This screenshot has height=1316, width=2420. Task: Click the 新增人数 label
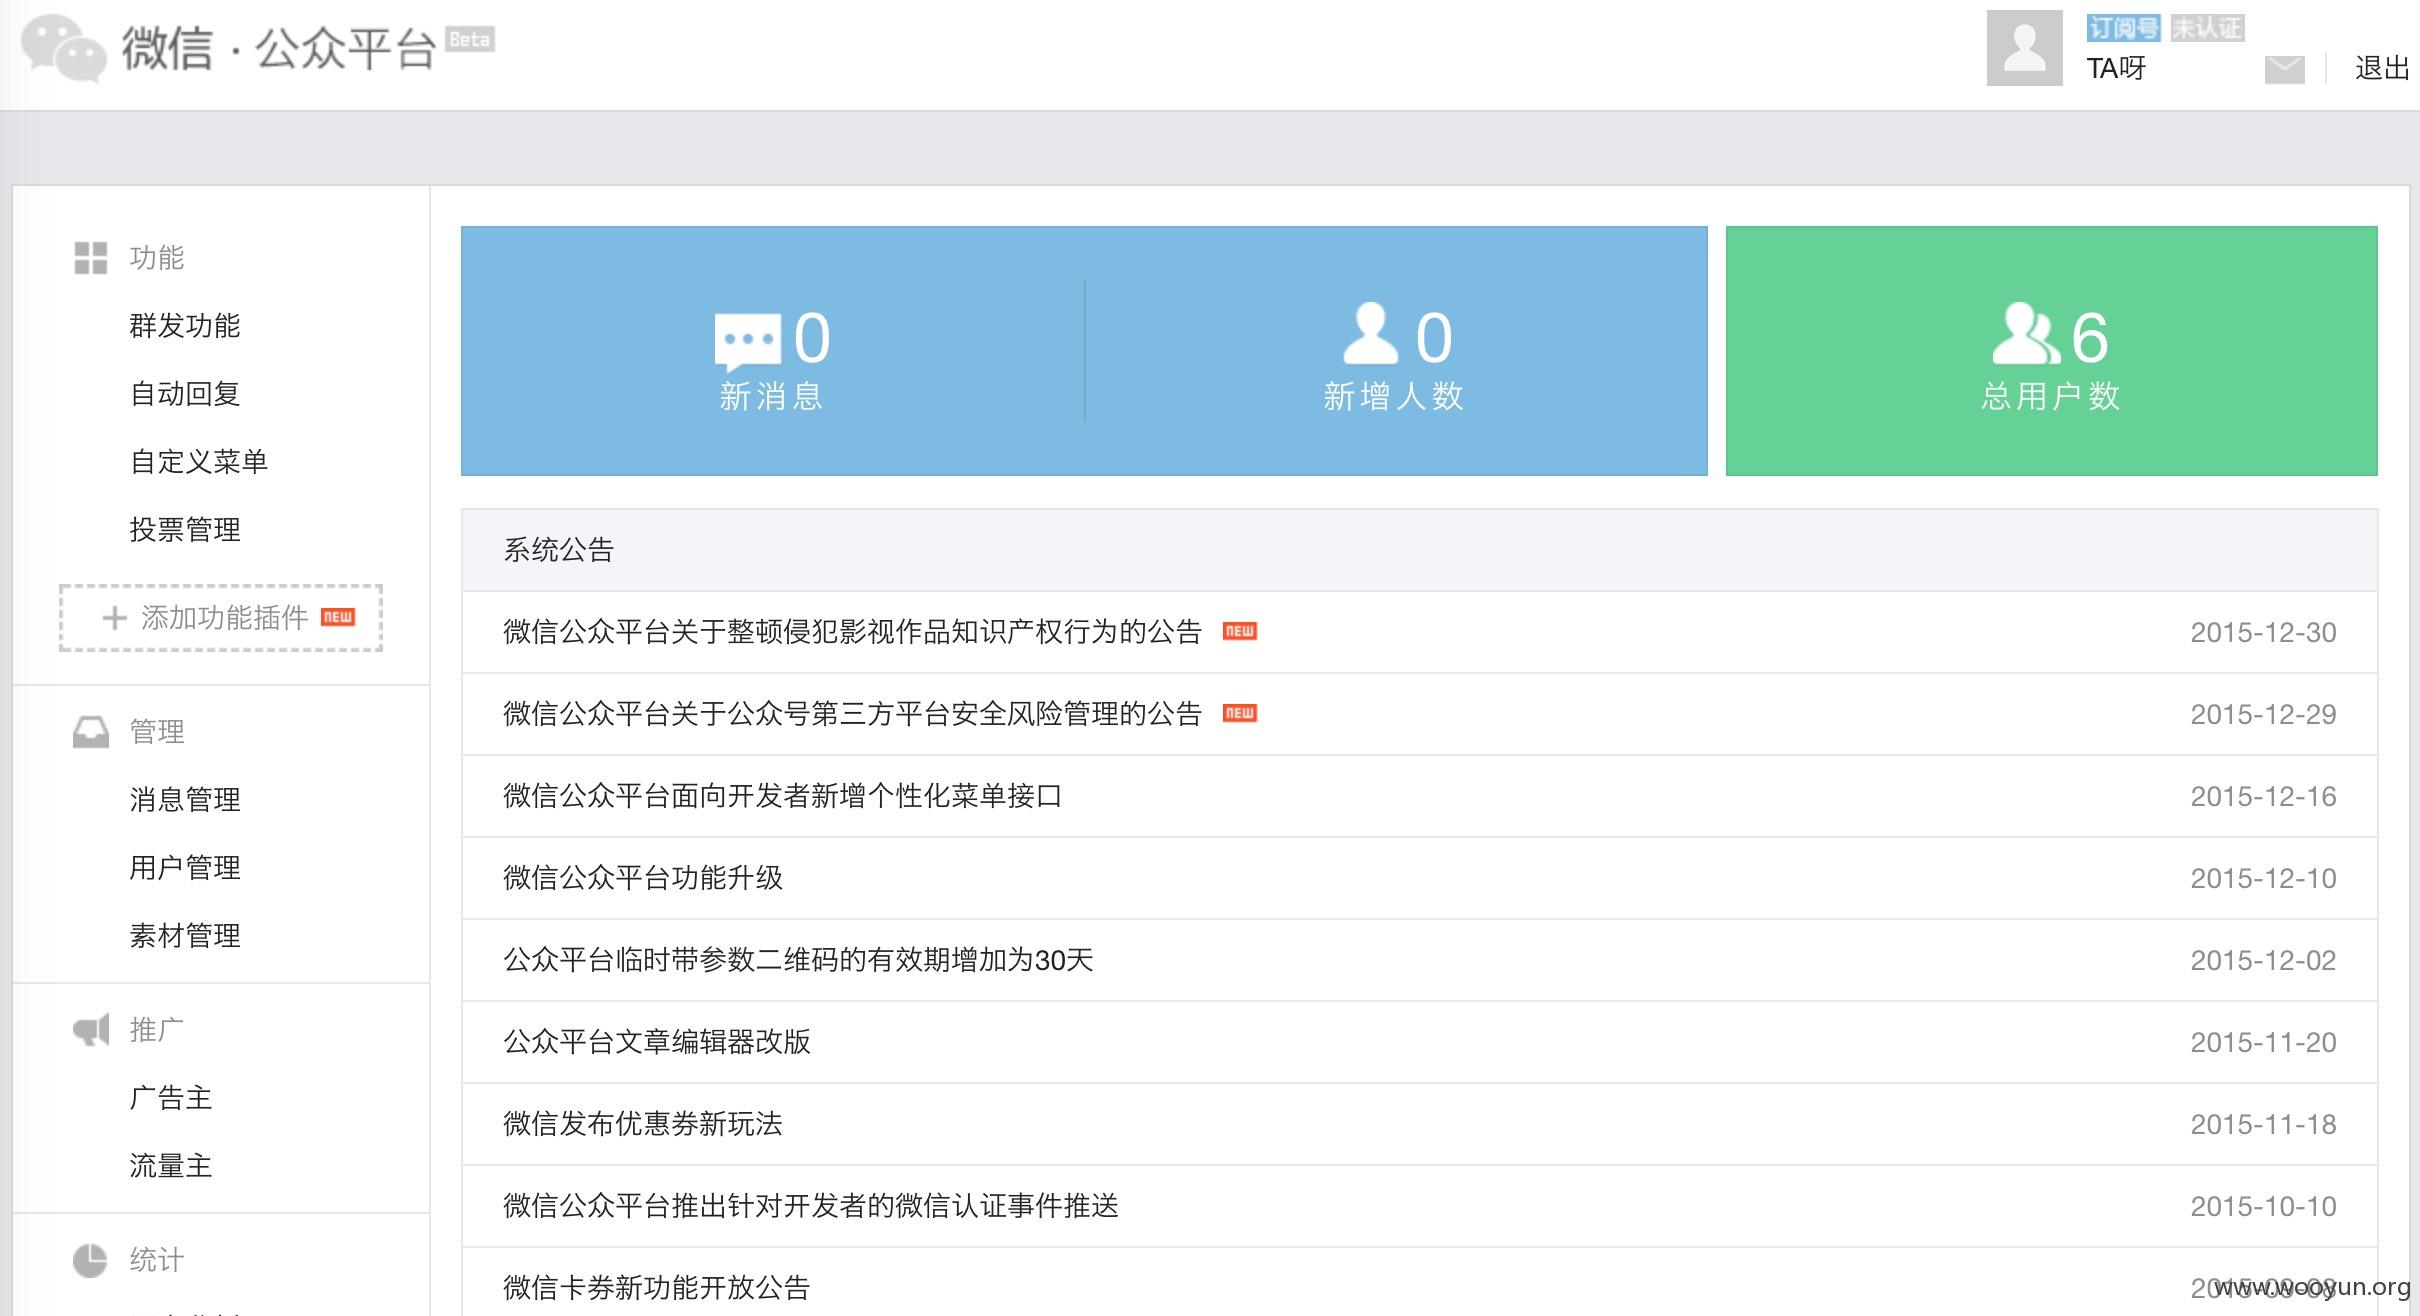click(1393, 397)
